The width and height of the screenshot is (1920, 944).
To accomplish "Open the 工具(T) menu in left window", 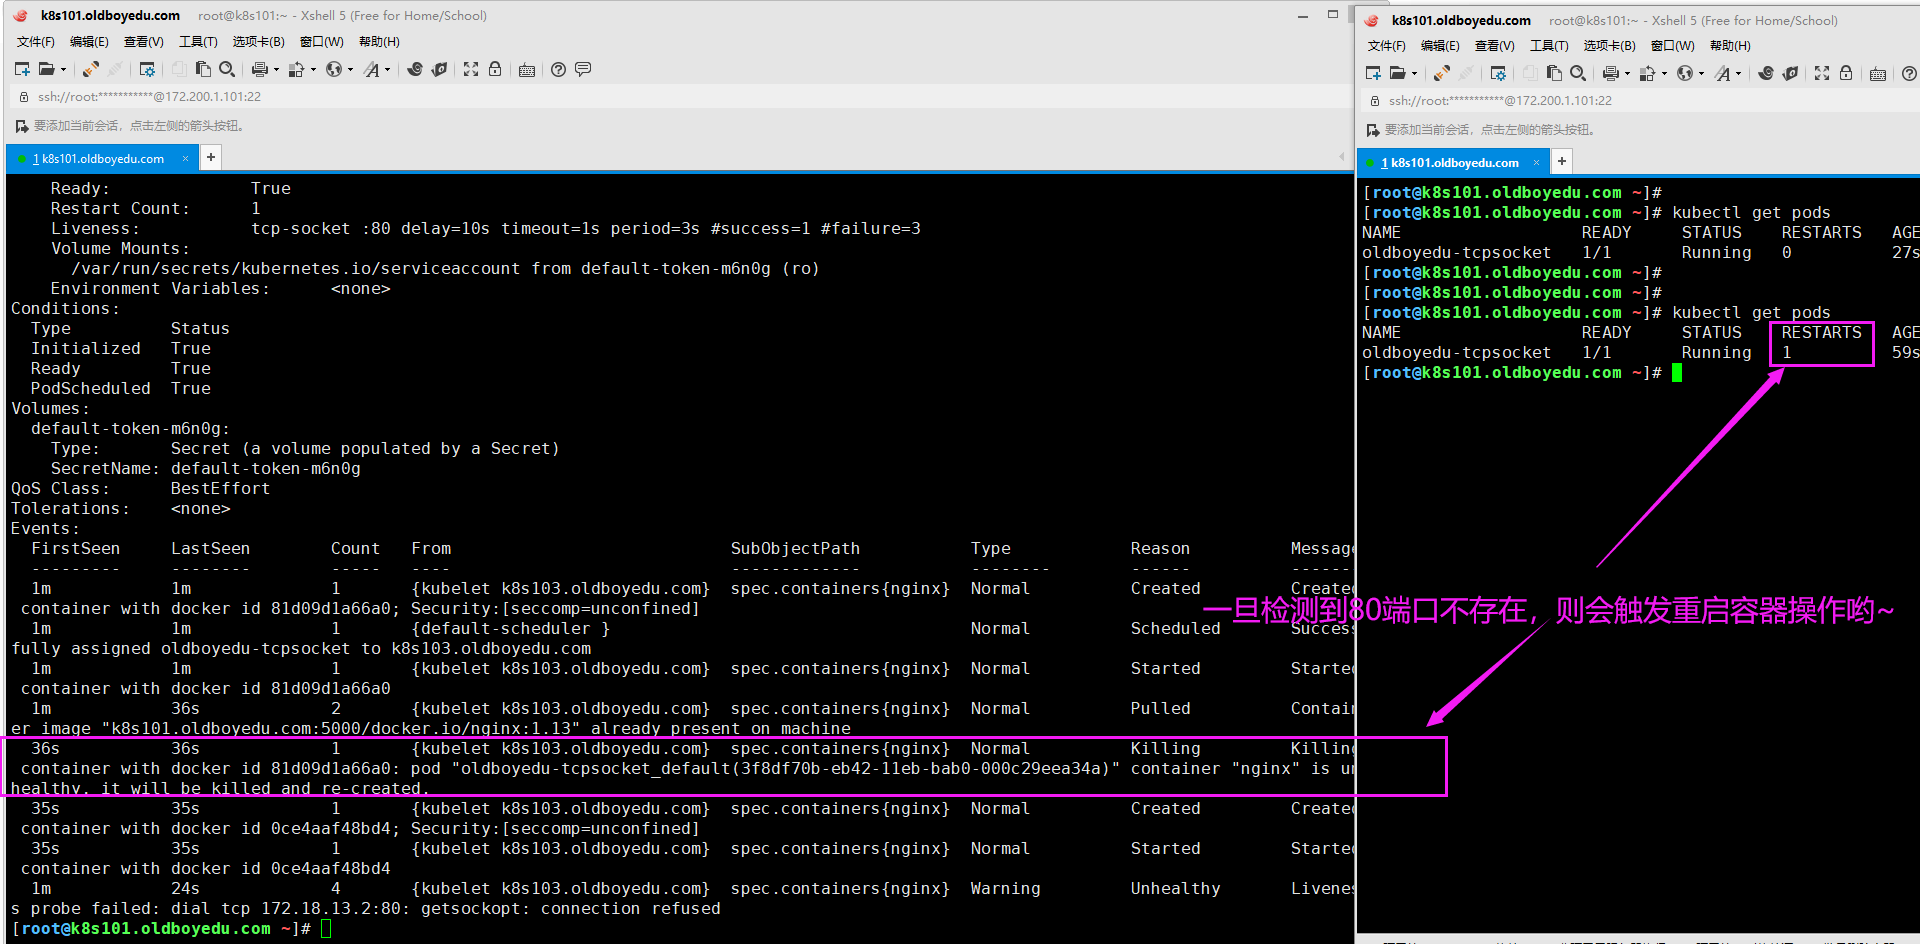I will (198, 42).
